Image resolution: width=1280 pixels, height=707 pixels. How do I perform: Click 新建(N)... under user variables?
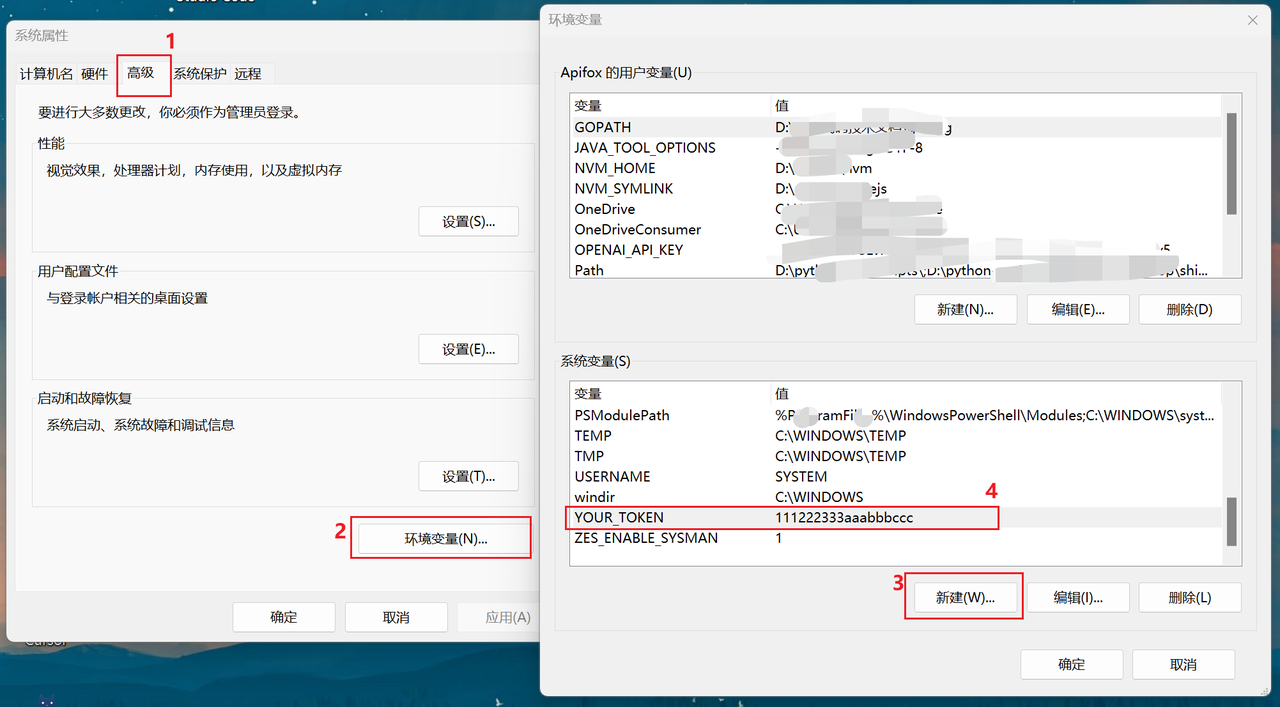click(x=965, y=309)
